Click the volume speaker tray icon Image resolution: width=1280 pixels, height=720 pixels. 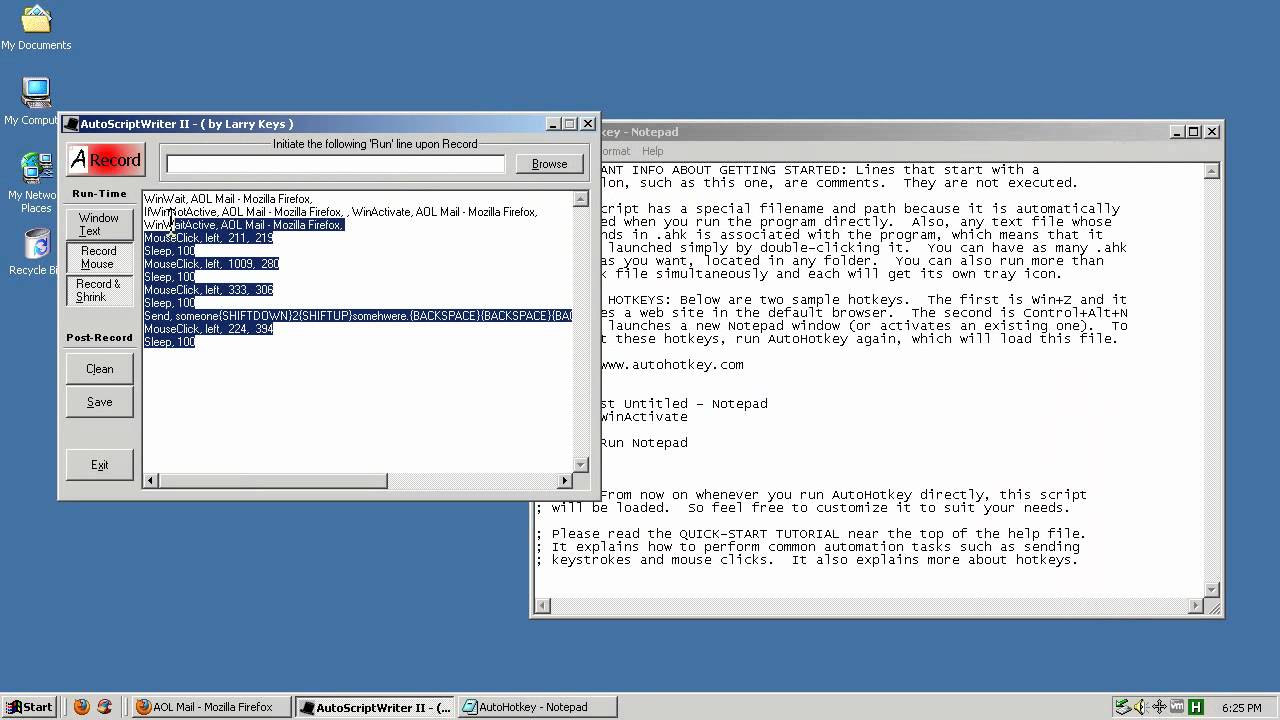click(1141, 707)
